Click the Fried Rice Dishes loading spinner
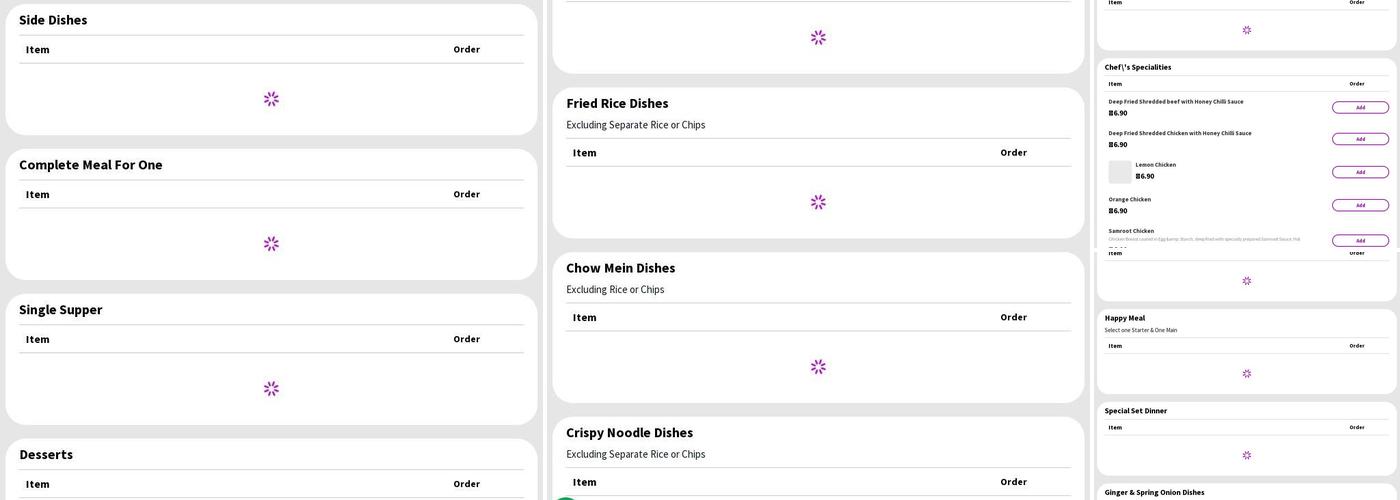Image resolution: width=1400 pixels, height=500 pixels. (818, 202)
